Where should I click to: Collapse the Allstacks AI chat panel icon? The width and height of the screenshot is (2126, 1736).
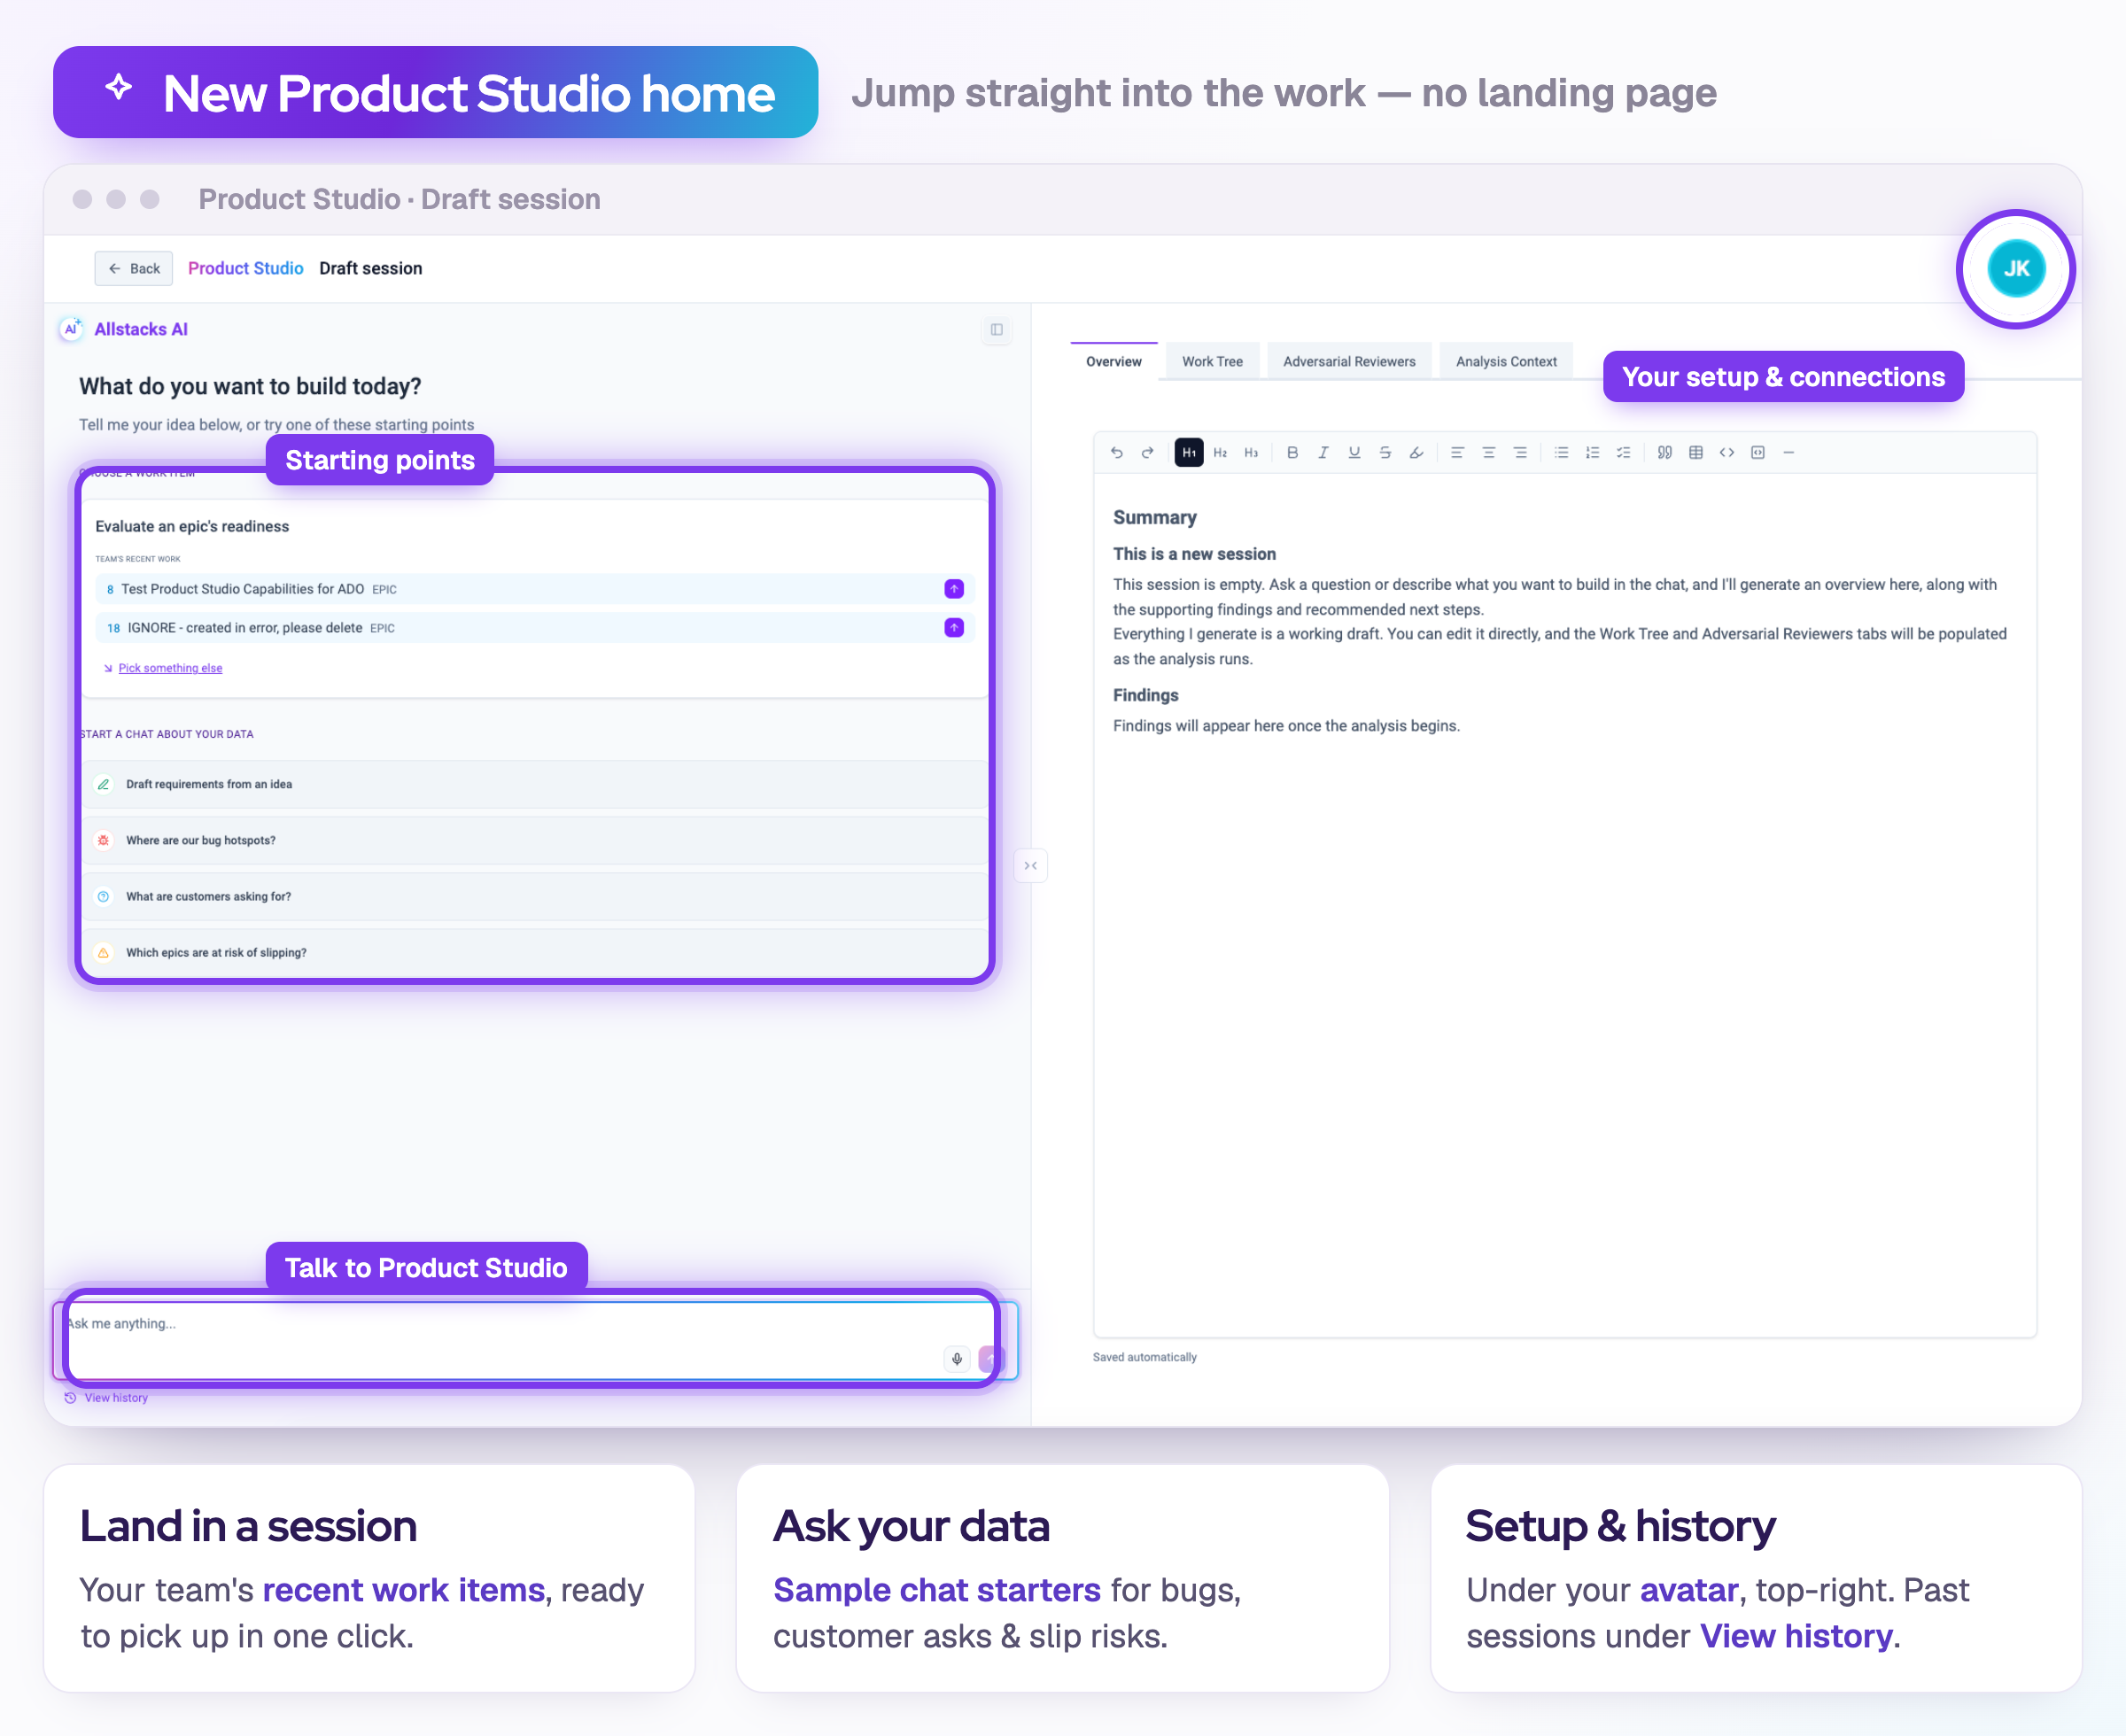(997, 330)
